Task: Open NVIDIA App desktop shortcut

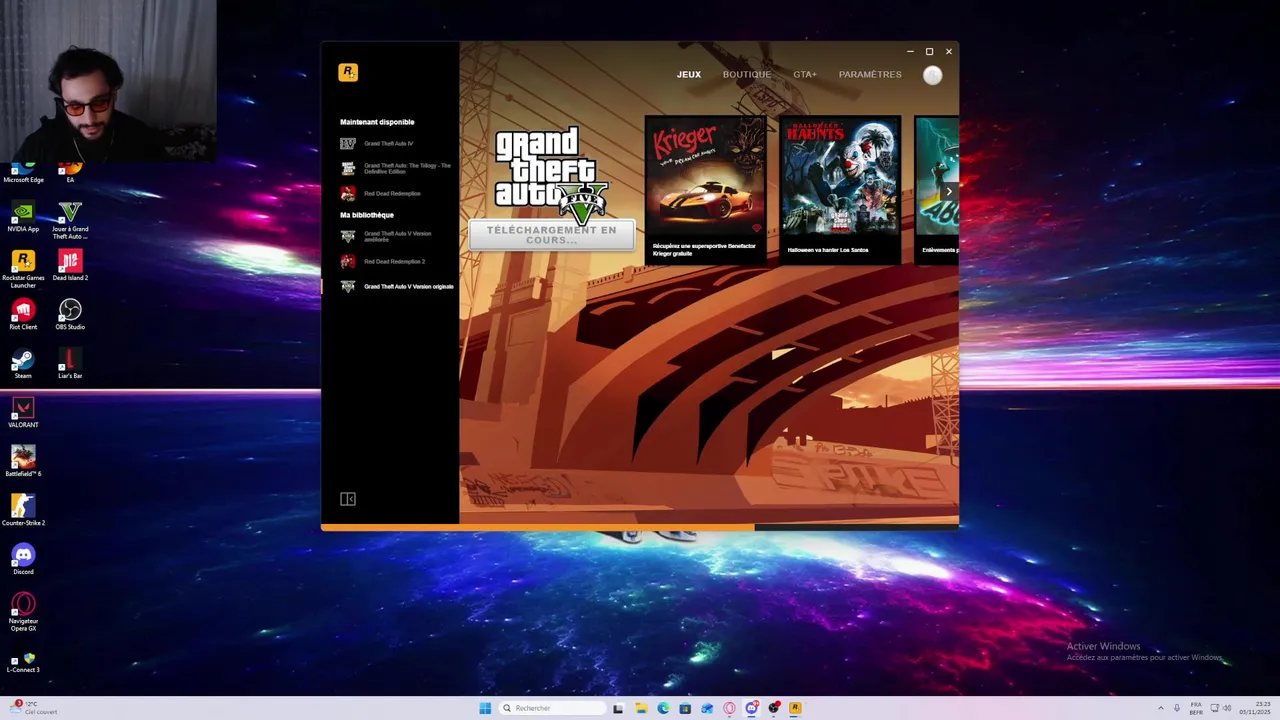Action: [23, 217]
